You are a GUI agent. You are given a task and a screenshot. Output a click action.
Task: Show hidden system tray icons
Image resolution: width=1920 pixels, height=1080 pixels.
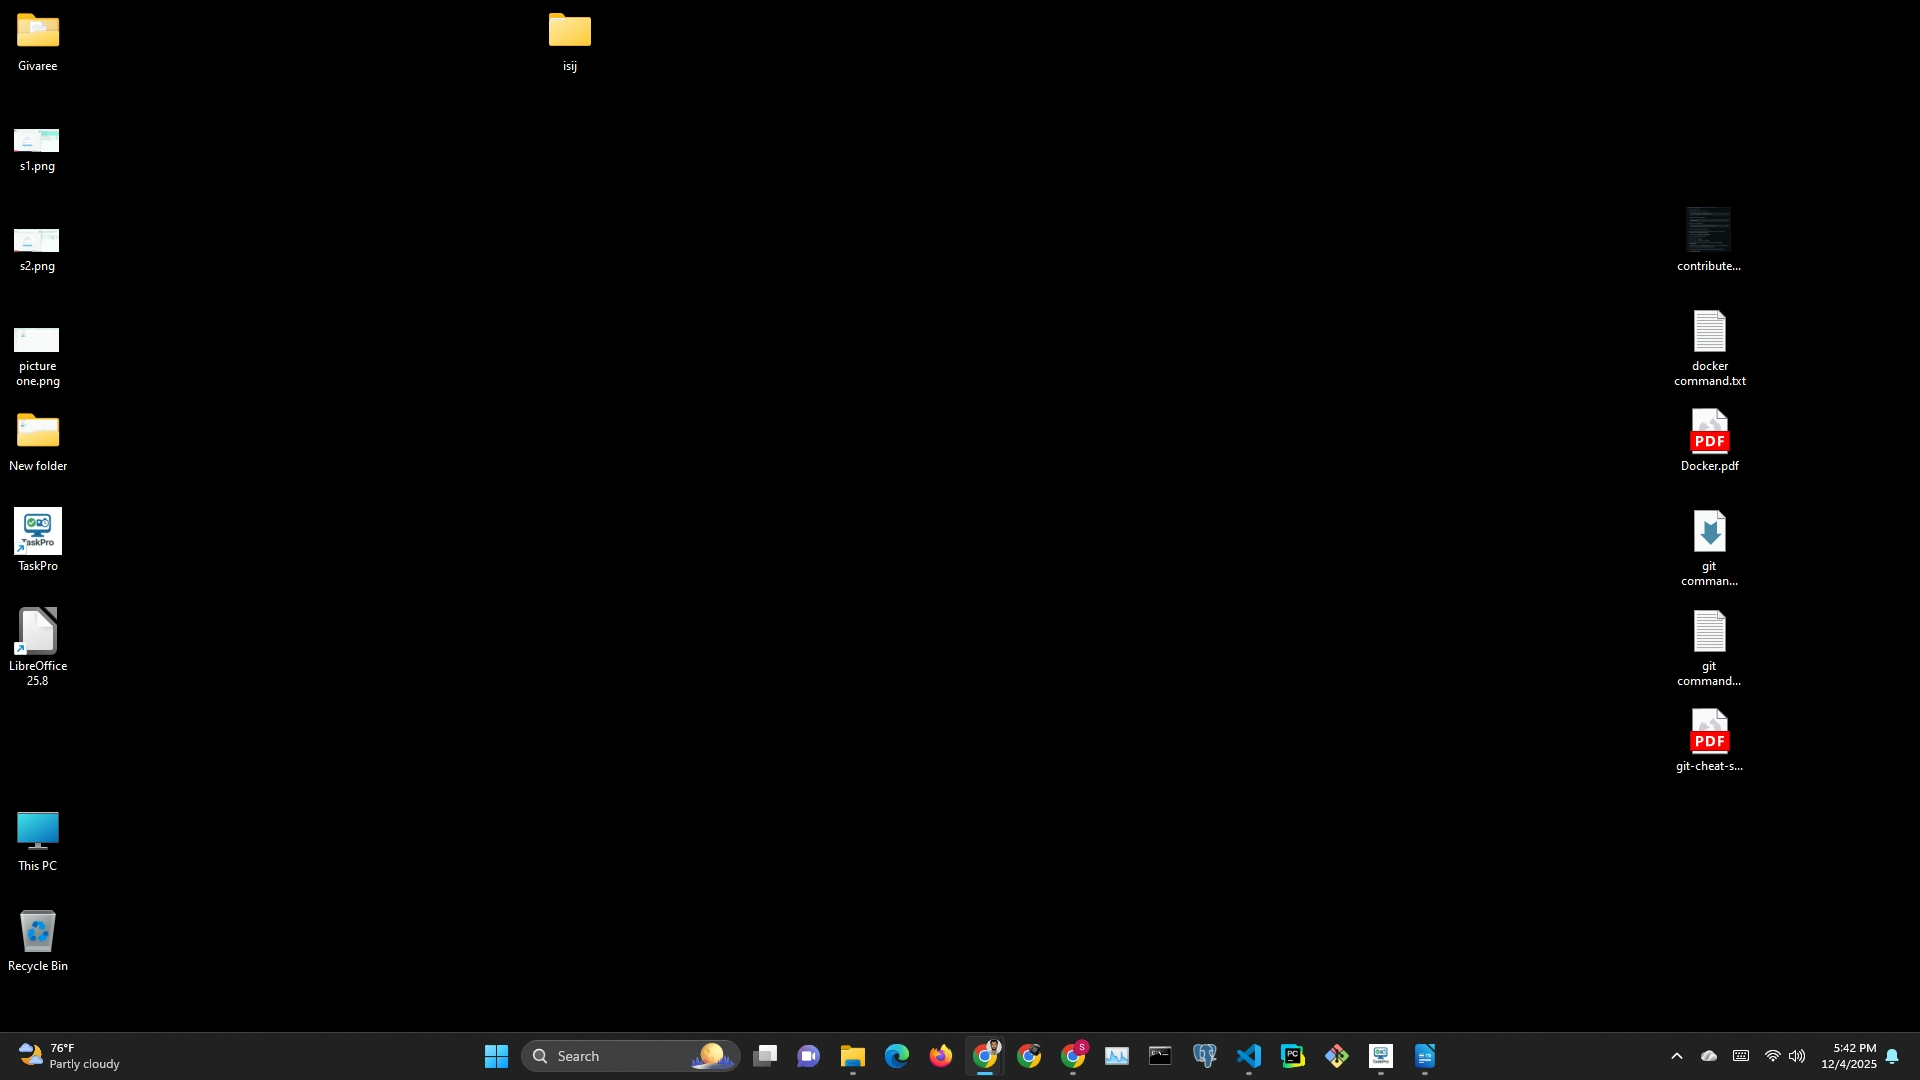tap(1677, 1056)
